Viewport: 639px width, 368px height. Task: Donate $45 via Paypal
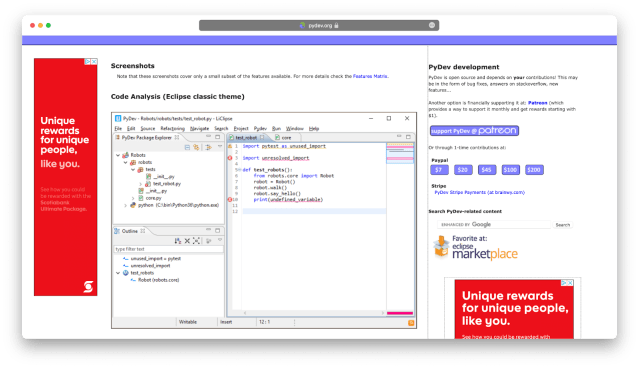[x=487, y=170]
